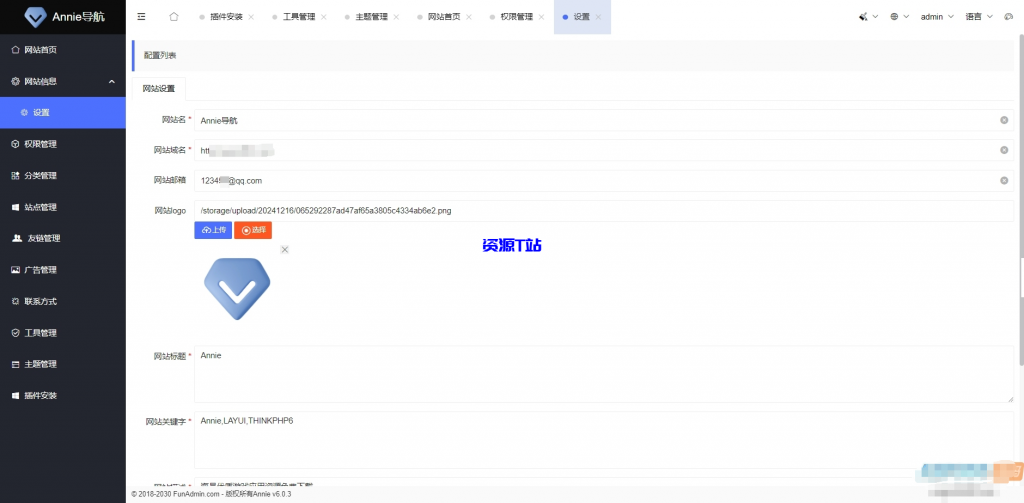Click the 友链管理 people icon in sidebar
1024x503 pixels.
(x=17, y=238)
